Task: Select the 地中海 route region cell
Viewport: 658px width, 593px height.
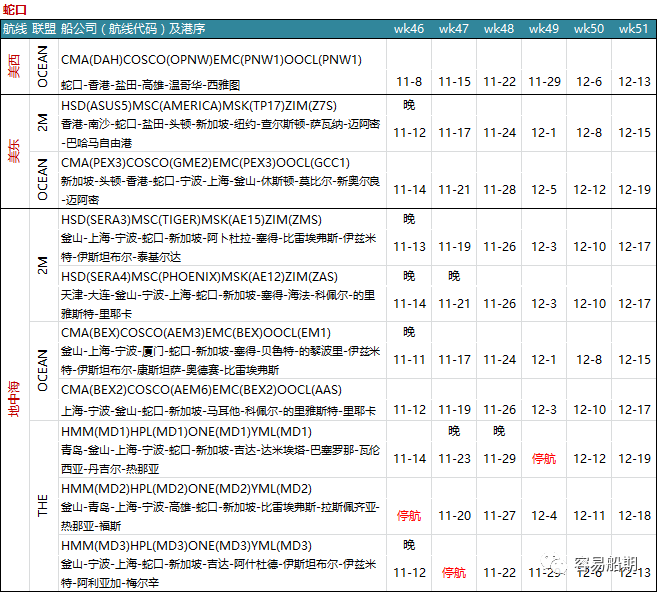Action: tap(15, 400)
